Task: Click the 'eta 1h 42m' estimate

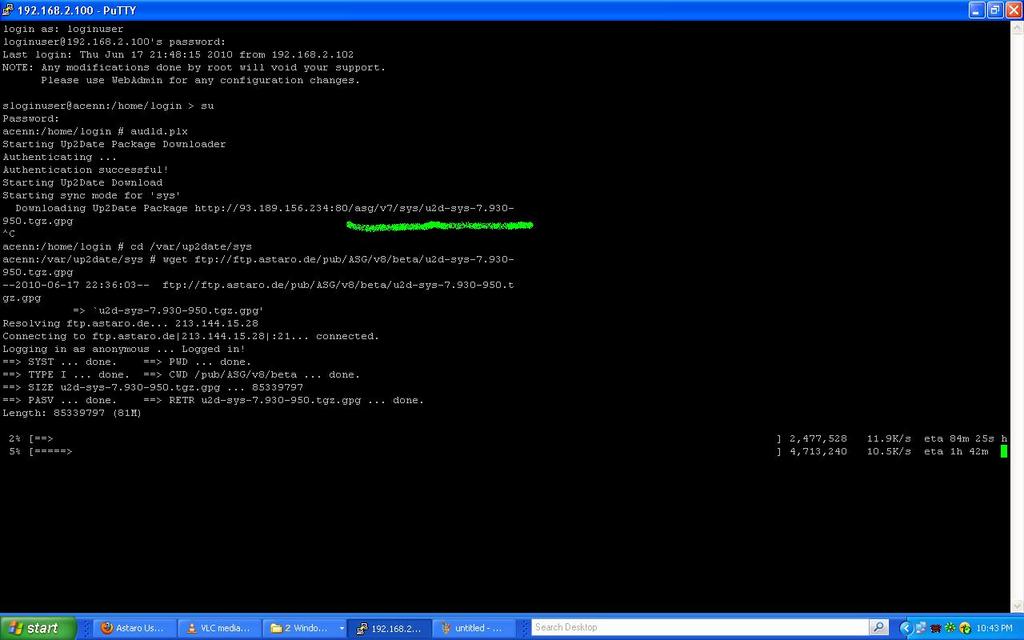Action: (956, 451)
